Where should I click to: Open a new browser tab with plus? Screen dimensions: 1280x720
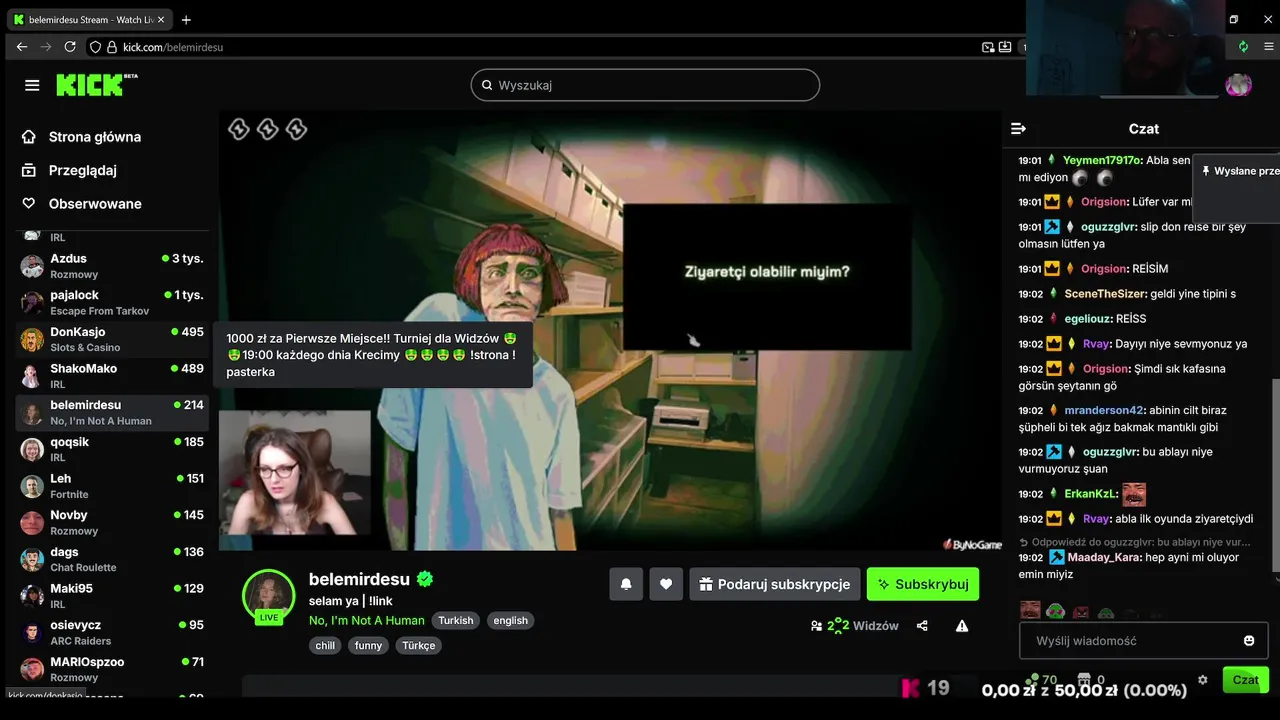pos(186,20)
